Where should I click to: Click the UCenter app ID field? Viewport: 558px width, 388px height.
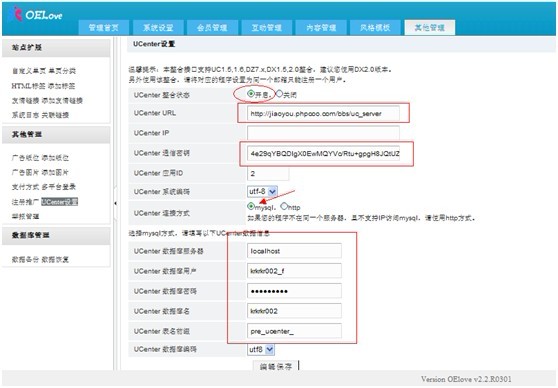tap(268, 173)
